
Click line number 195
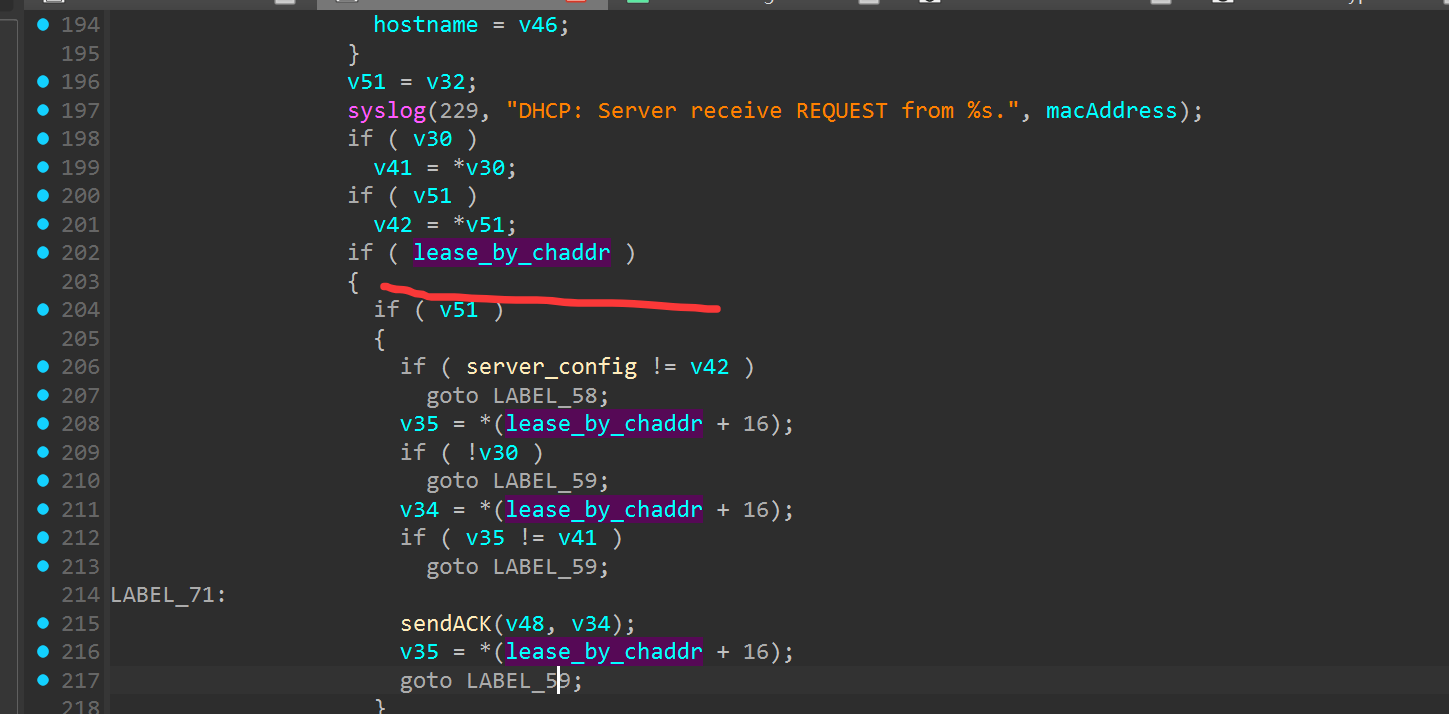[81, 53]
